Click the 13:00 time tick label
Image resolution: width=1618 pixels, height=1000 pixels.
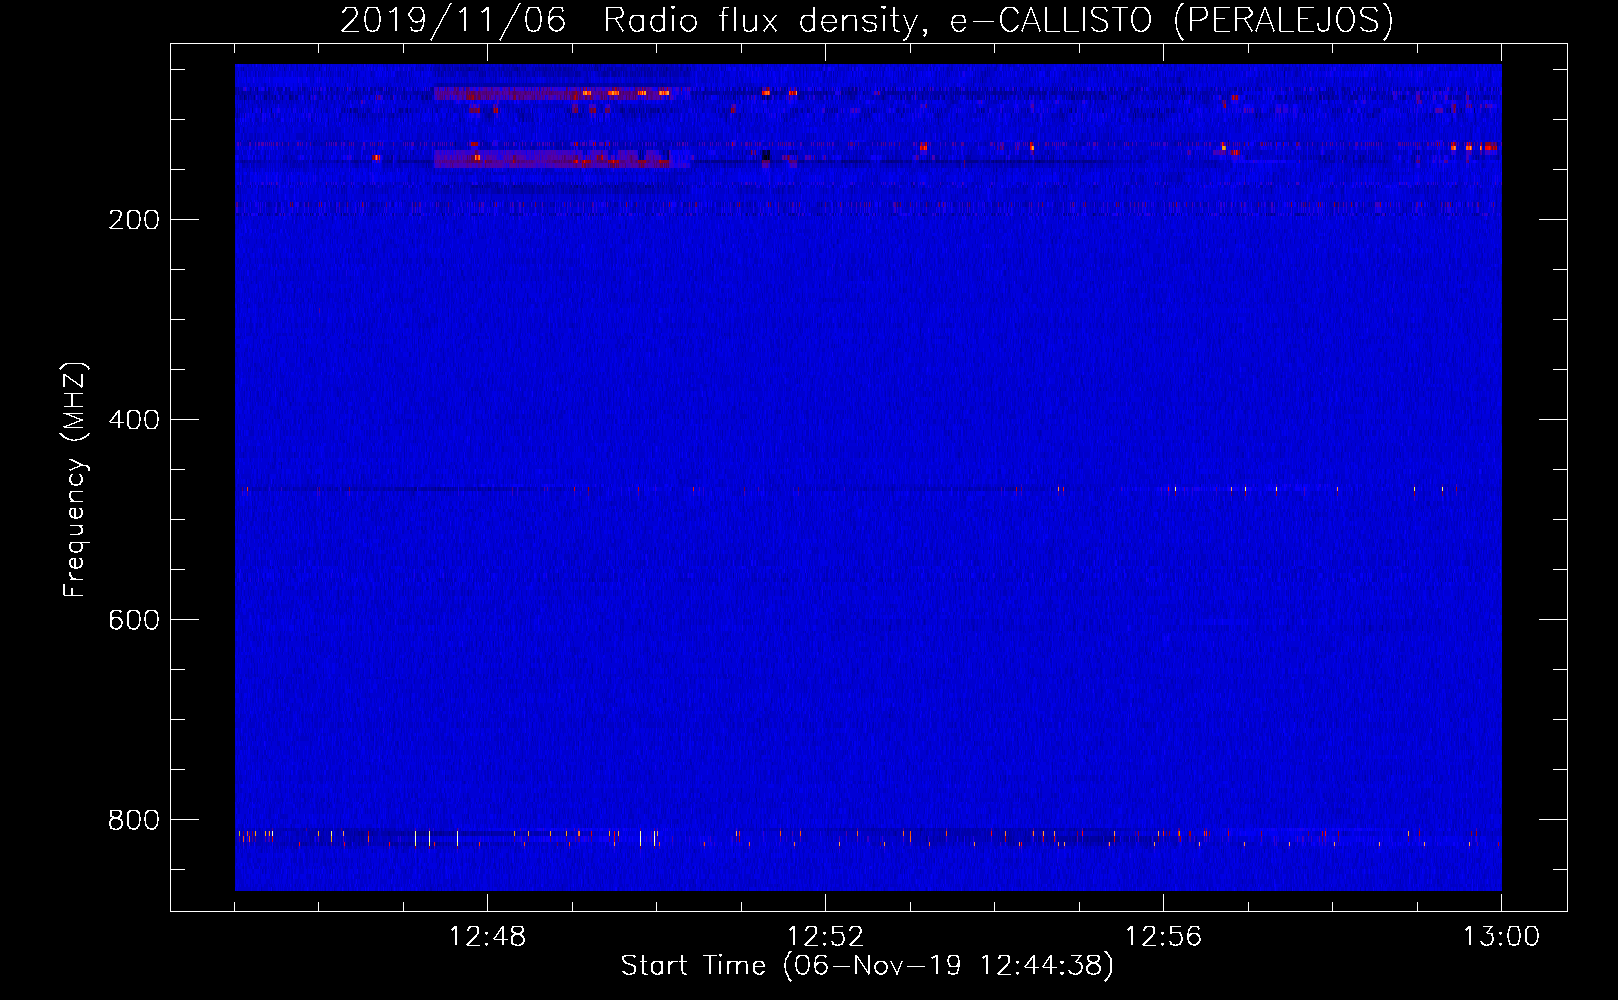click(1502, 937)
